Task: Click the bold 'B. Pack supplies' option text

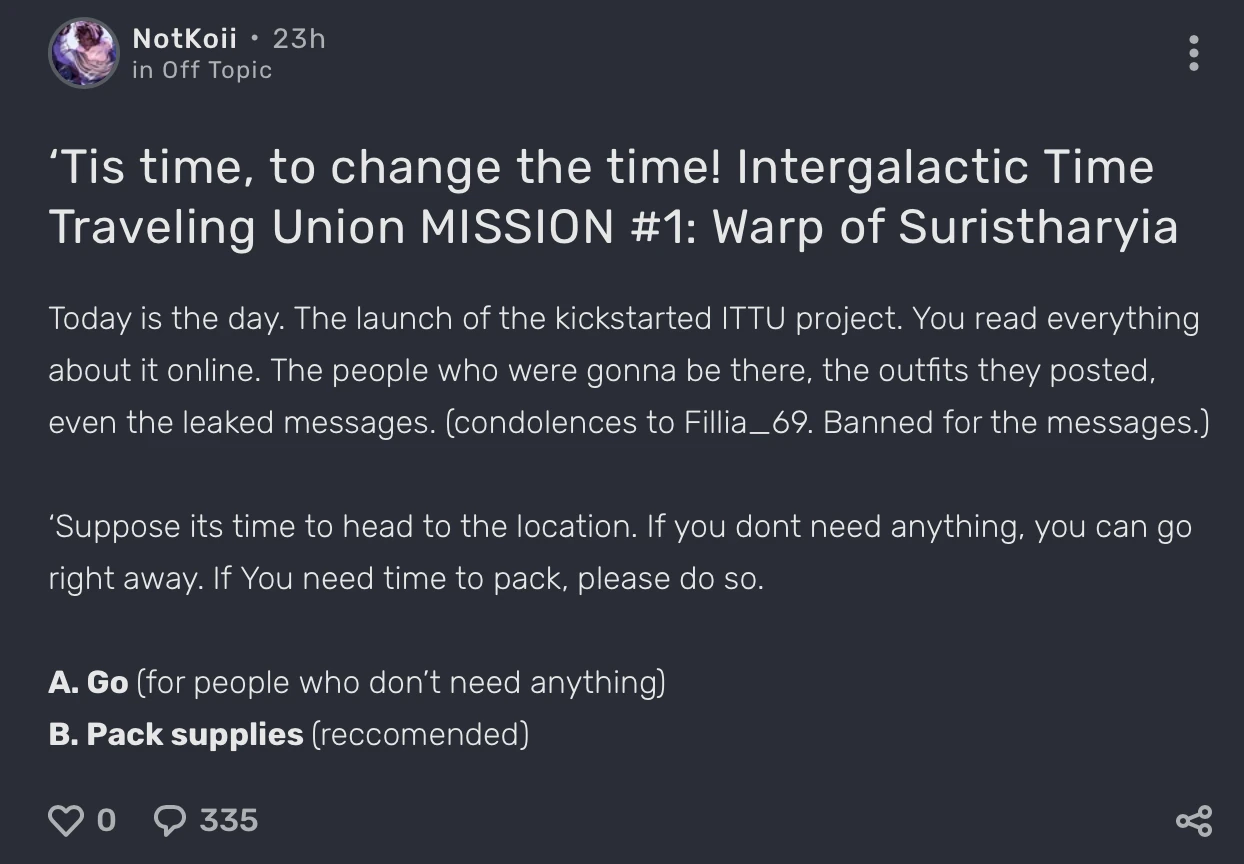Action: (176, 735)
